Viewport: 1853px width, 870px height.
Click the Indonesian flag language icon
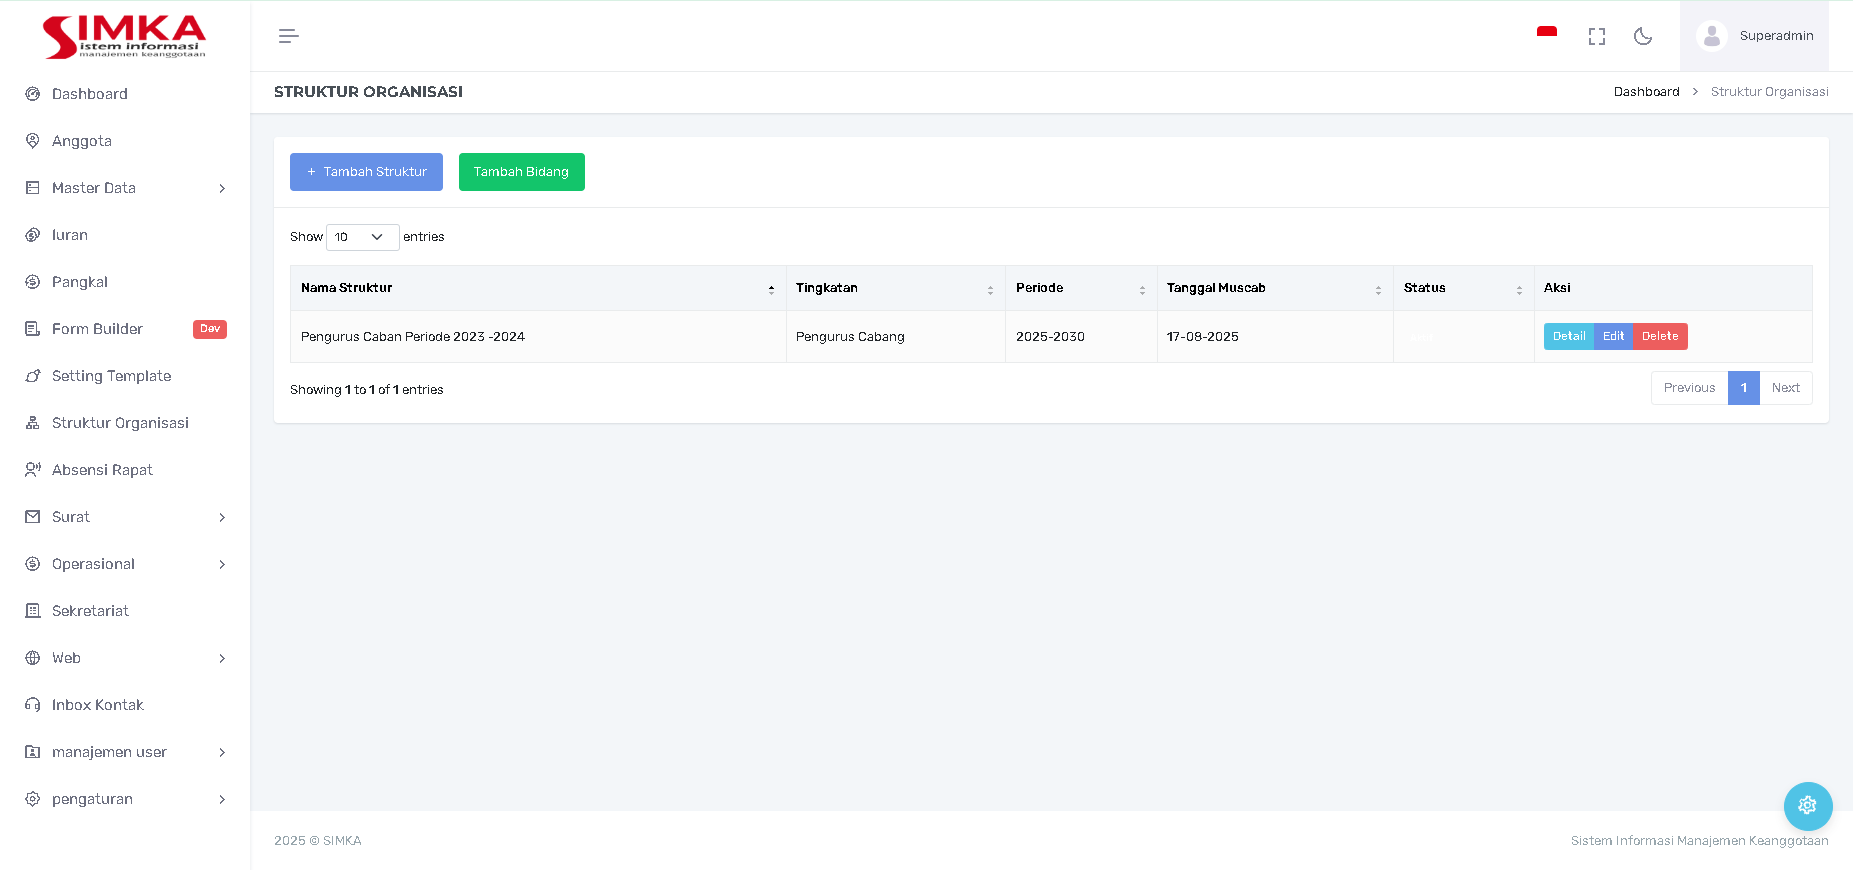click(1546, 34)
